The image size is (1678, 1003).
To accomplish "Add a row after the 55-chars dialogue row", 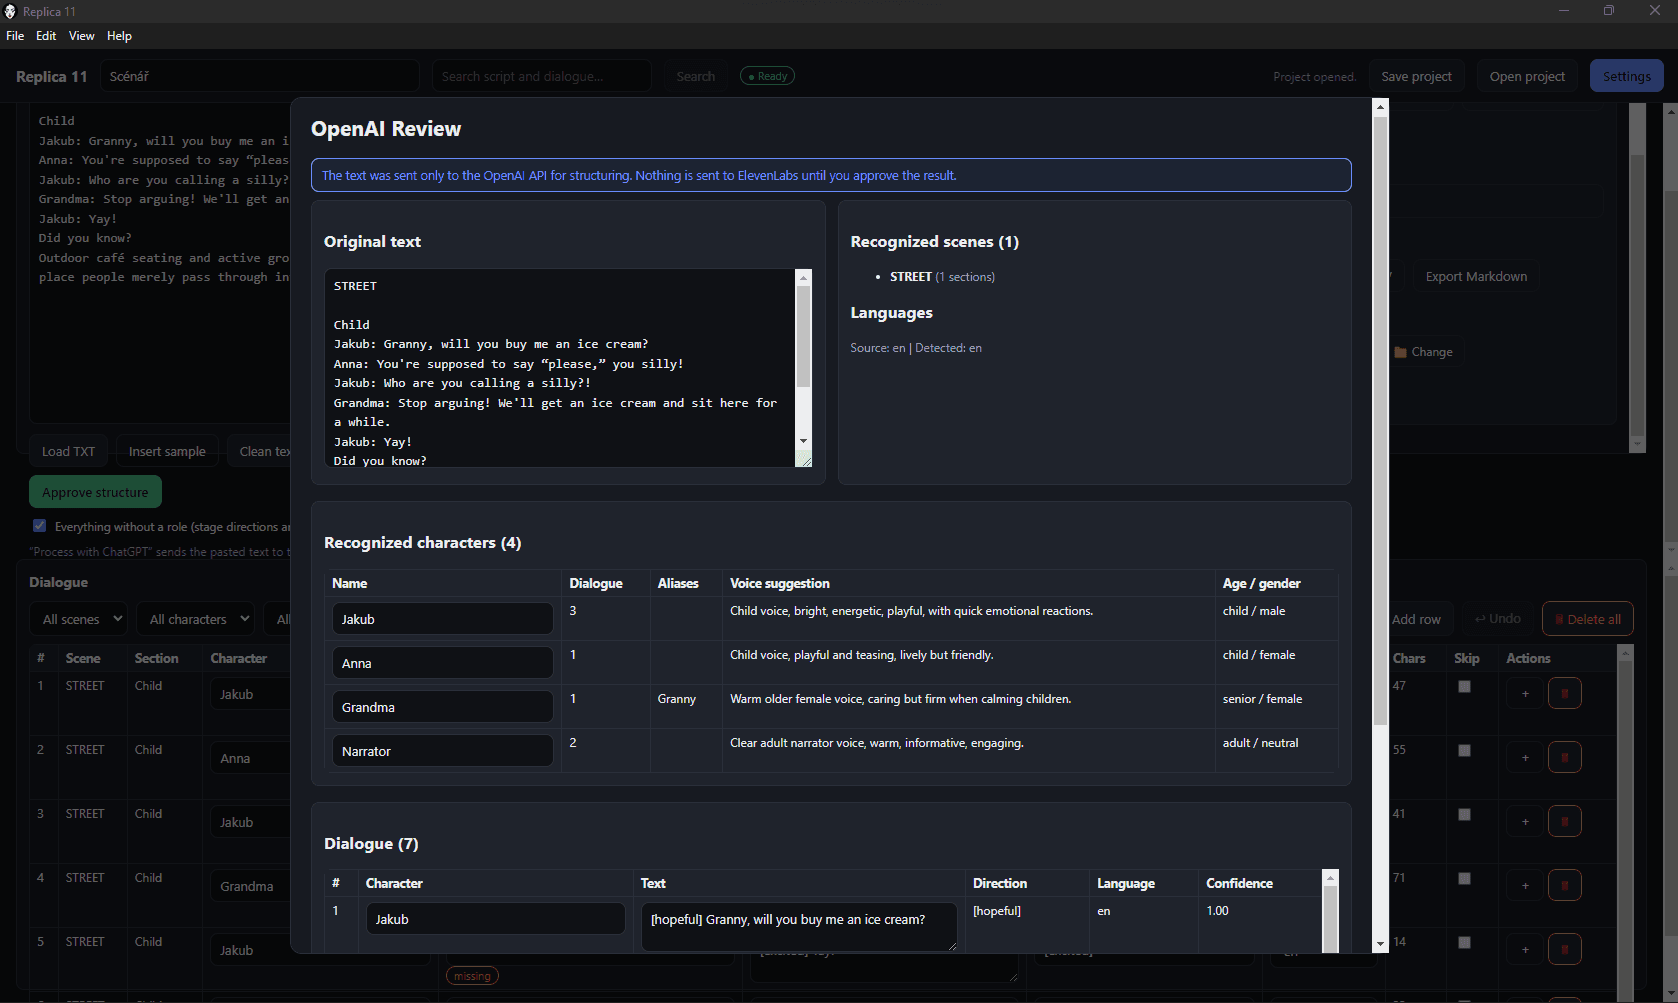I will pyautogui.click(x=1525, y=757).
